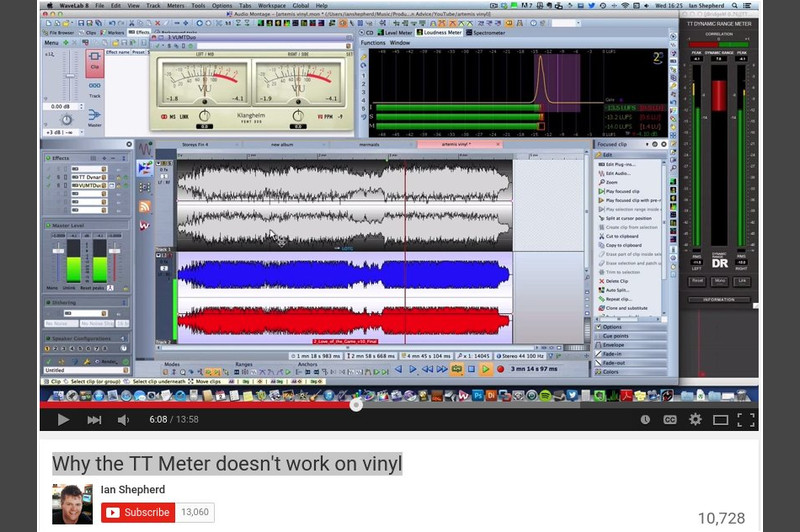The height and width of the screenshot is (532, 800).
Task: Enter fullscreen in the YouTube player
Action: [x=745, y=420]
